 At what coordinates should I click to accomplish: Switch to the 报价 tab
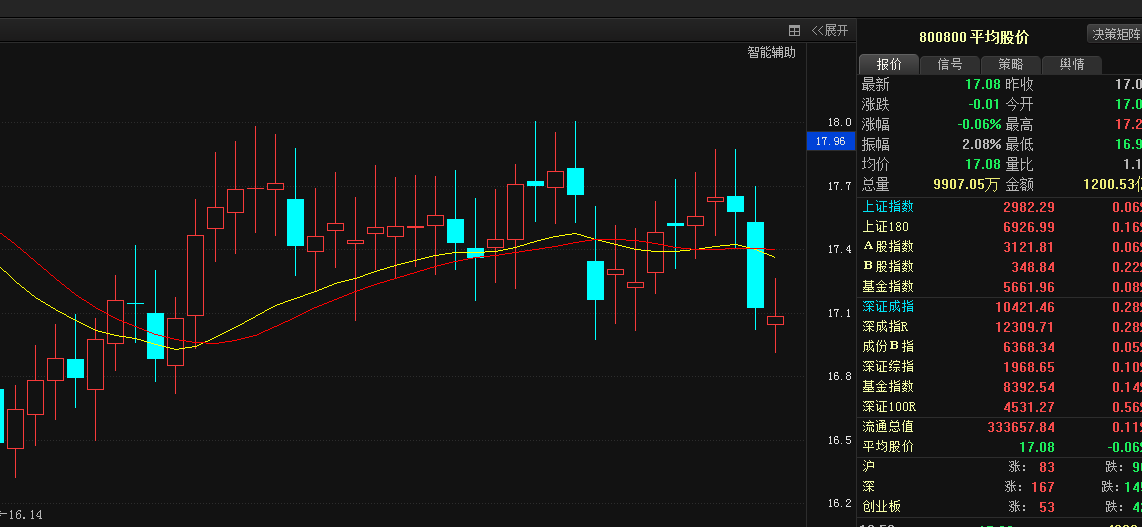tap(889, 64)
